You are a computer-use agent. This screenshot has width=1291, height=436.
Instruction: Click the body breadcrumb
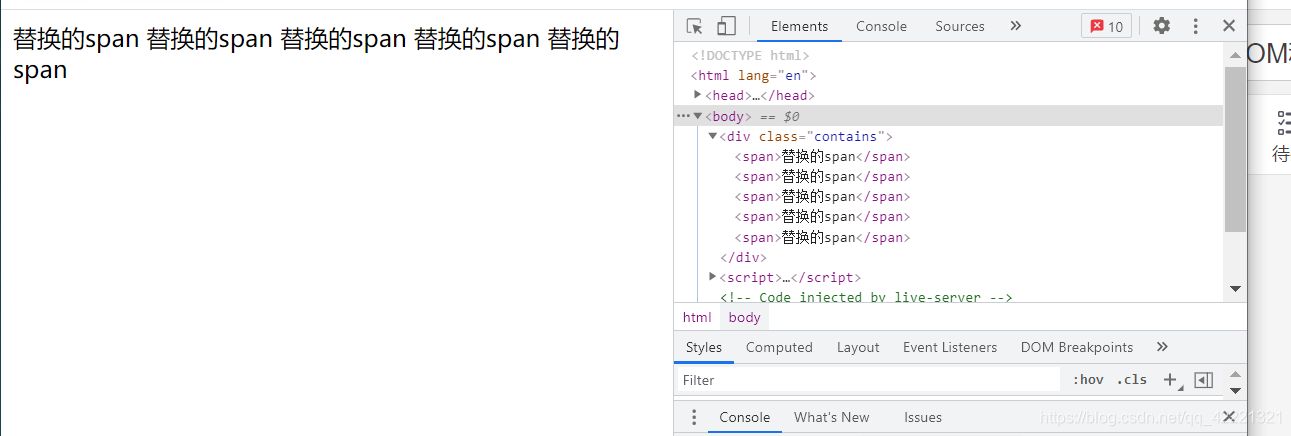(x=744, y=317)
